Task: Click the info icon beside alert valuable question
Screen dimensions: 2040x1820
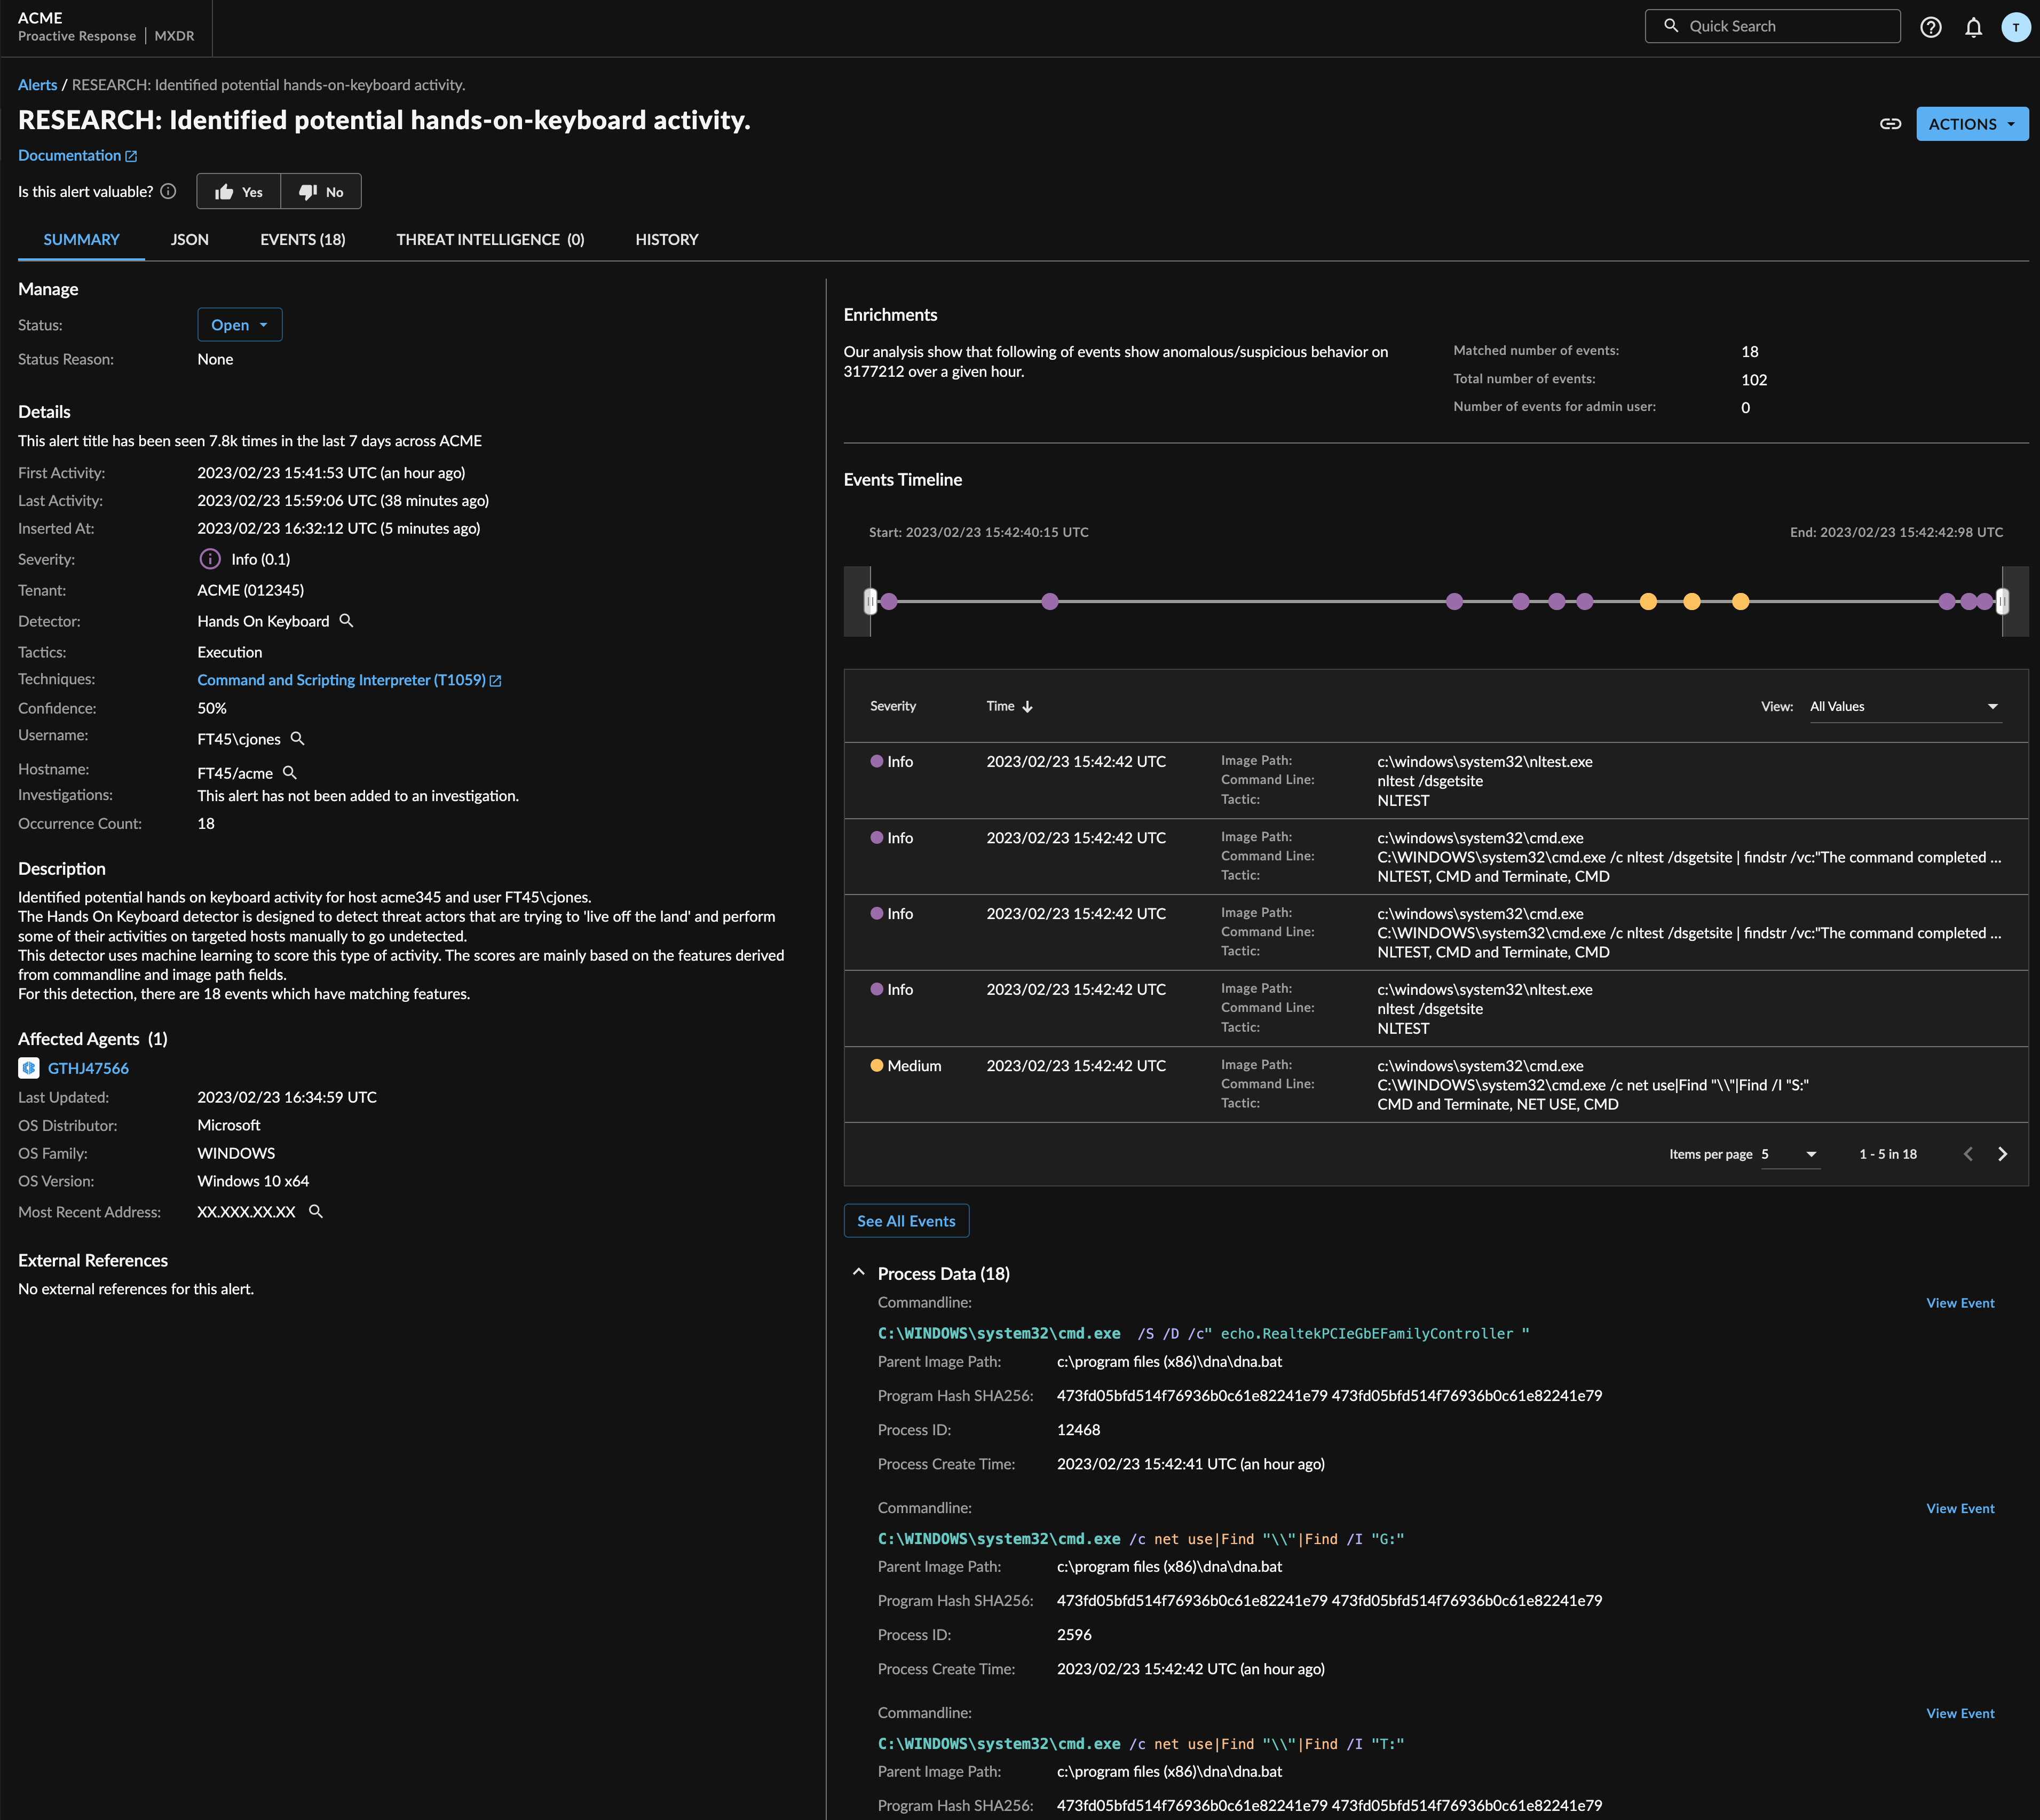Action: point(169,191)
